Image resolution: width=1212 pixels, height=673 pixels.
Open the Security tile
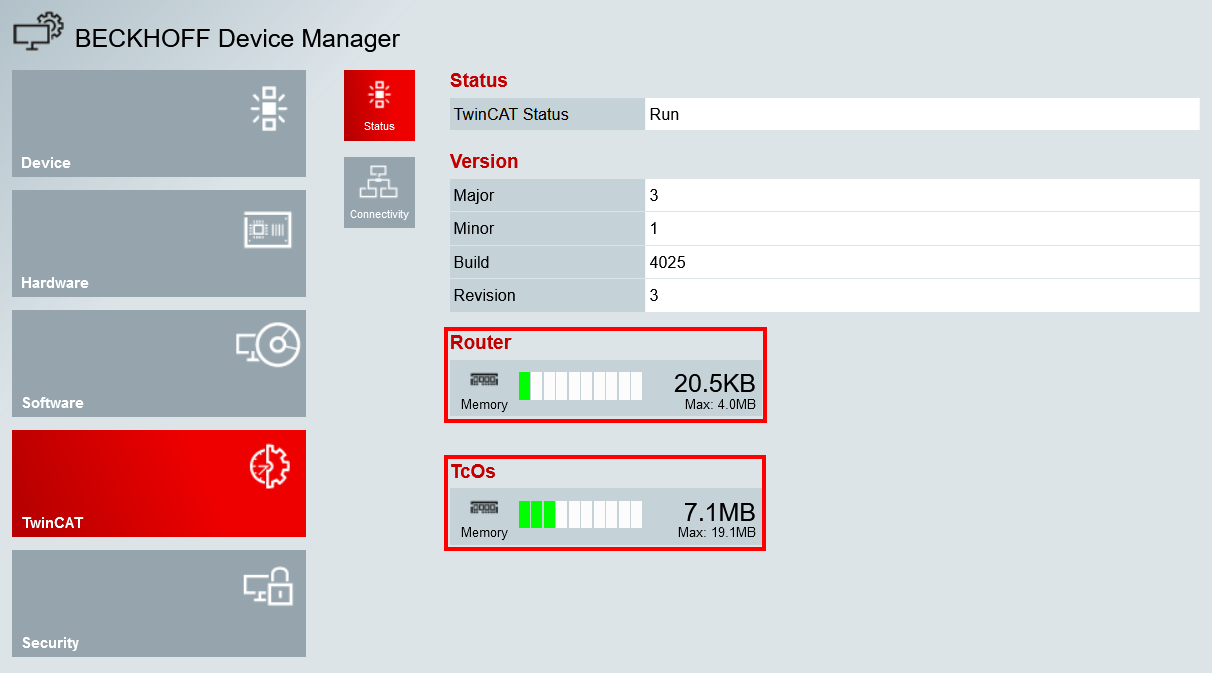click(159, 603)
